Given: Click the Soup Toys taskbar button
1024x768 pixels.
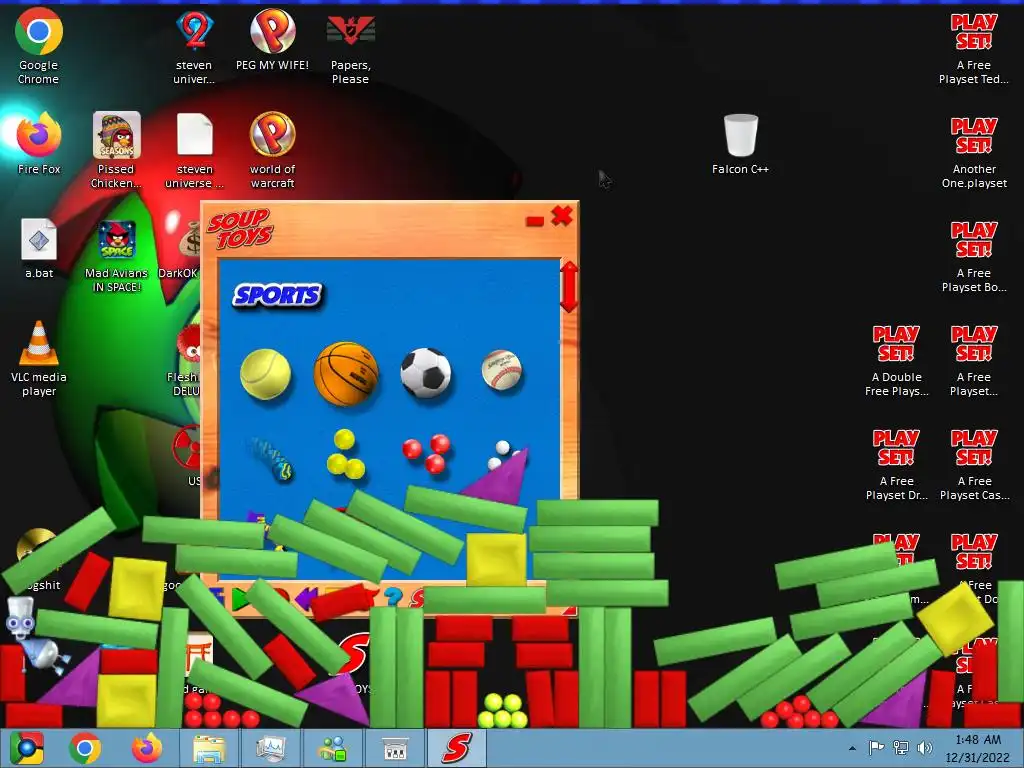Looking at the screenshot, I should tap(456, 748).
